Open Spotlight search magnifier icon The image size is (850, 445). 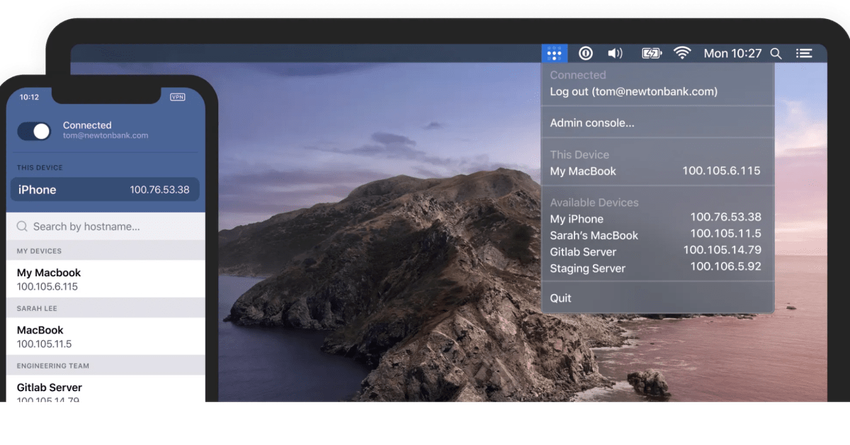pyautogui.click(x=776, y=53)
